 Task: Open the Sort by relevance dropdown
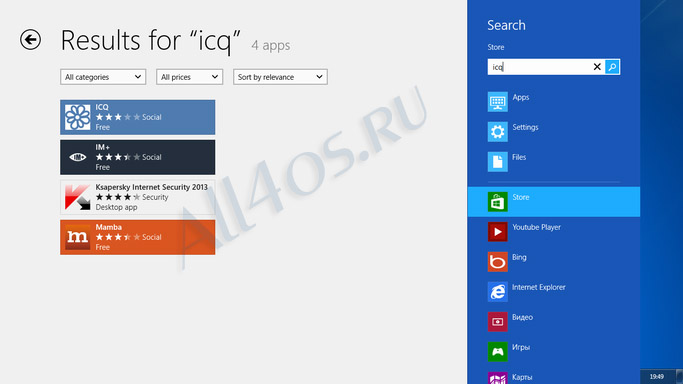coord(280,77)
